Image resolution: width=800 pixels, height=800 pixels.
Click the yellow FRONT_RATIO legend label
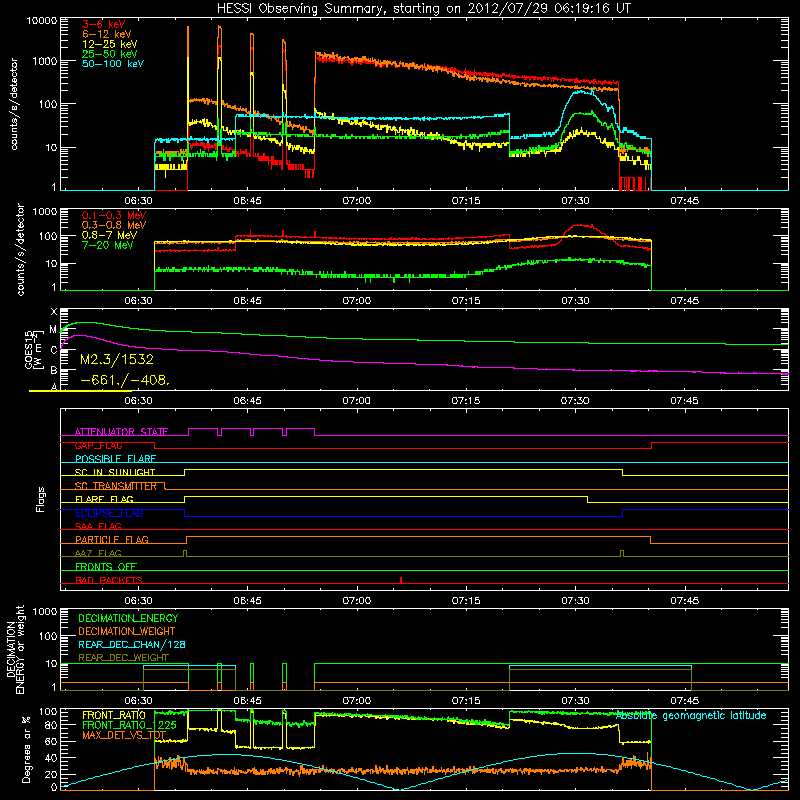(x=113, y=715)
